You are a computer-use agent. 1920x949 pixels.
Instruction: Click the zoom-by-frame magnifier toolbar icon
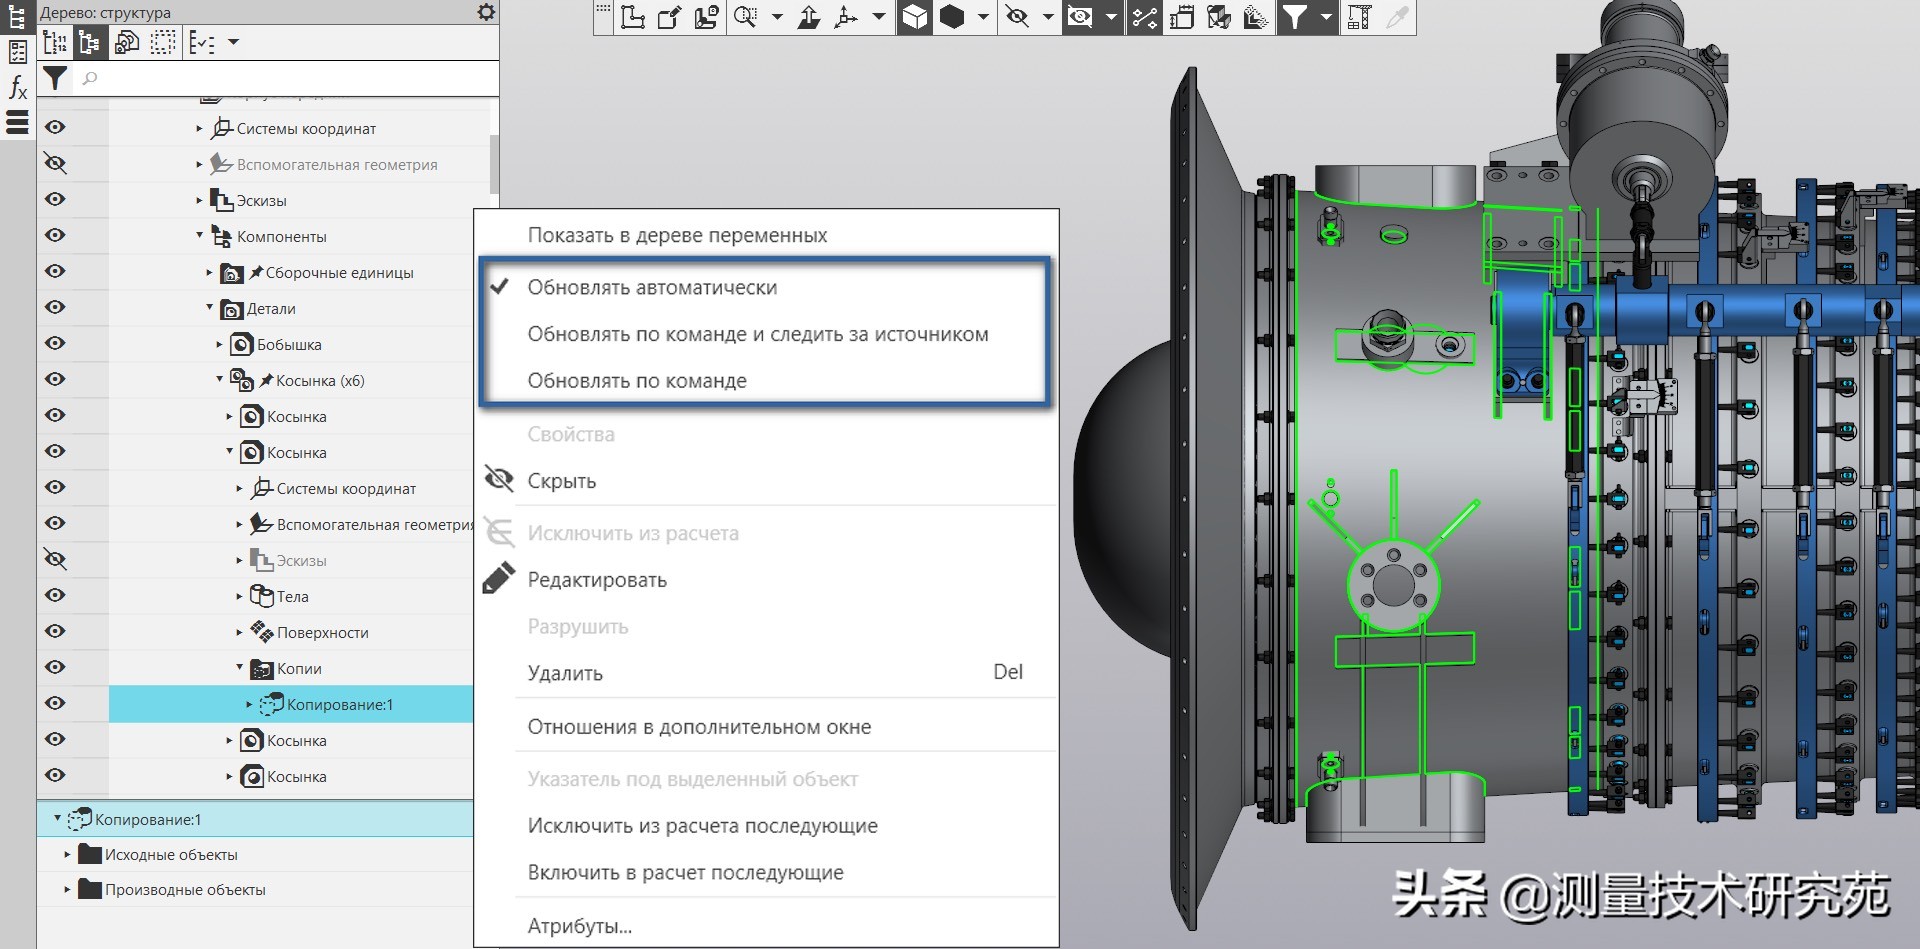(x=746, y=17)
